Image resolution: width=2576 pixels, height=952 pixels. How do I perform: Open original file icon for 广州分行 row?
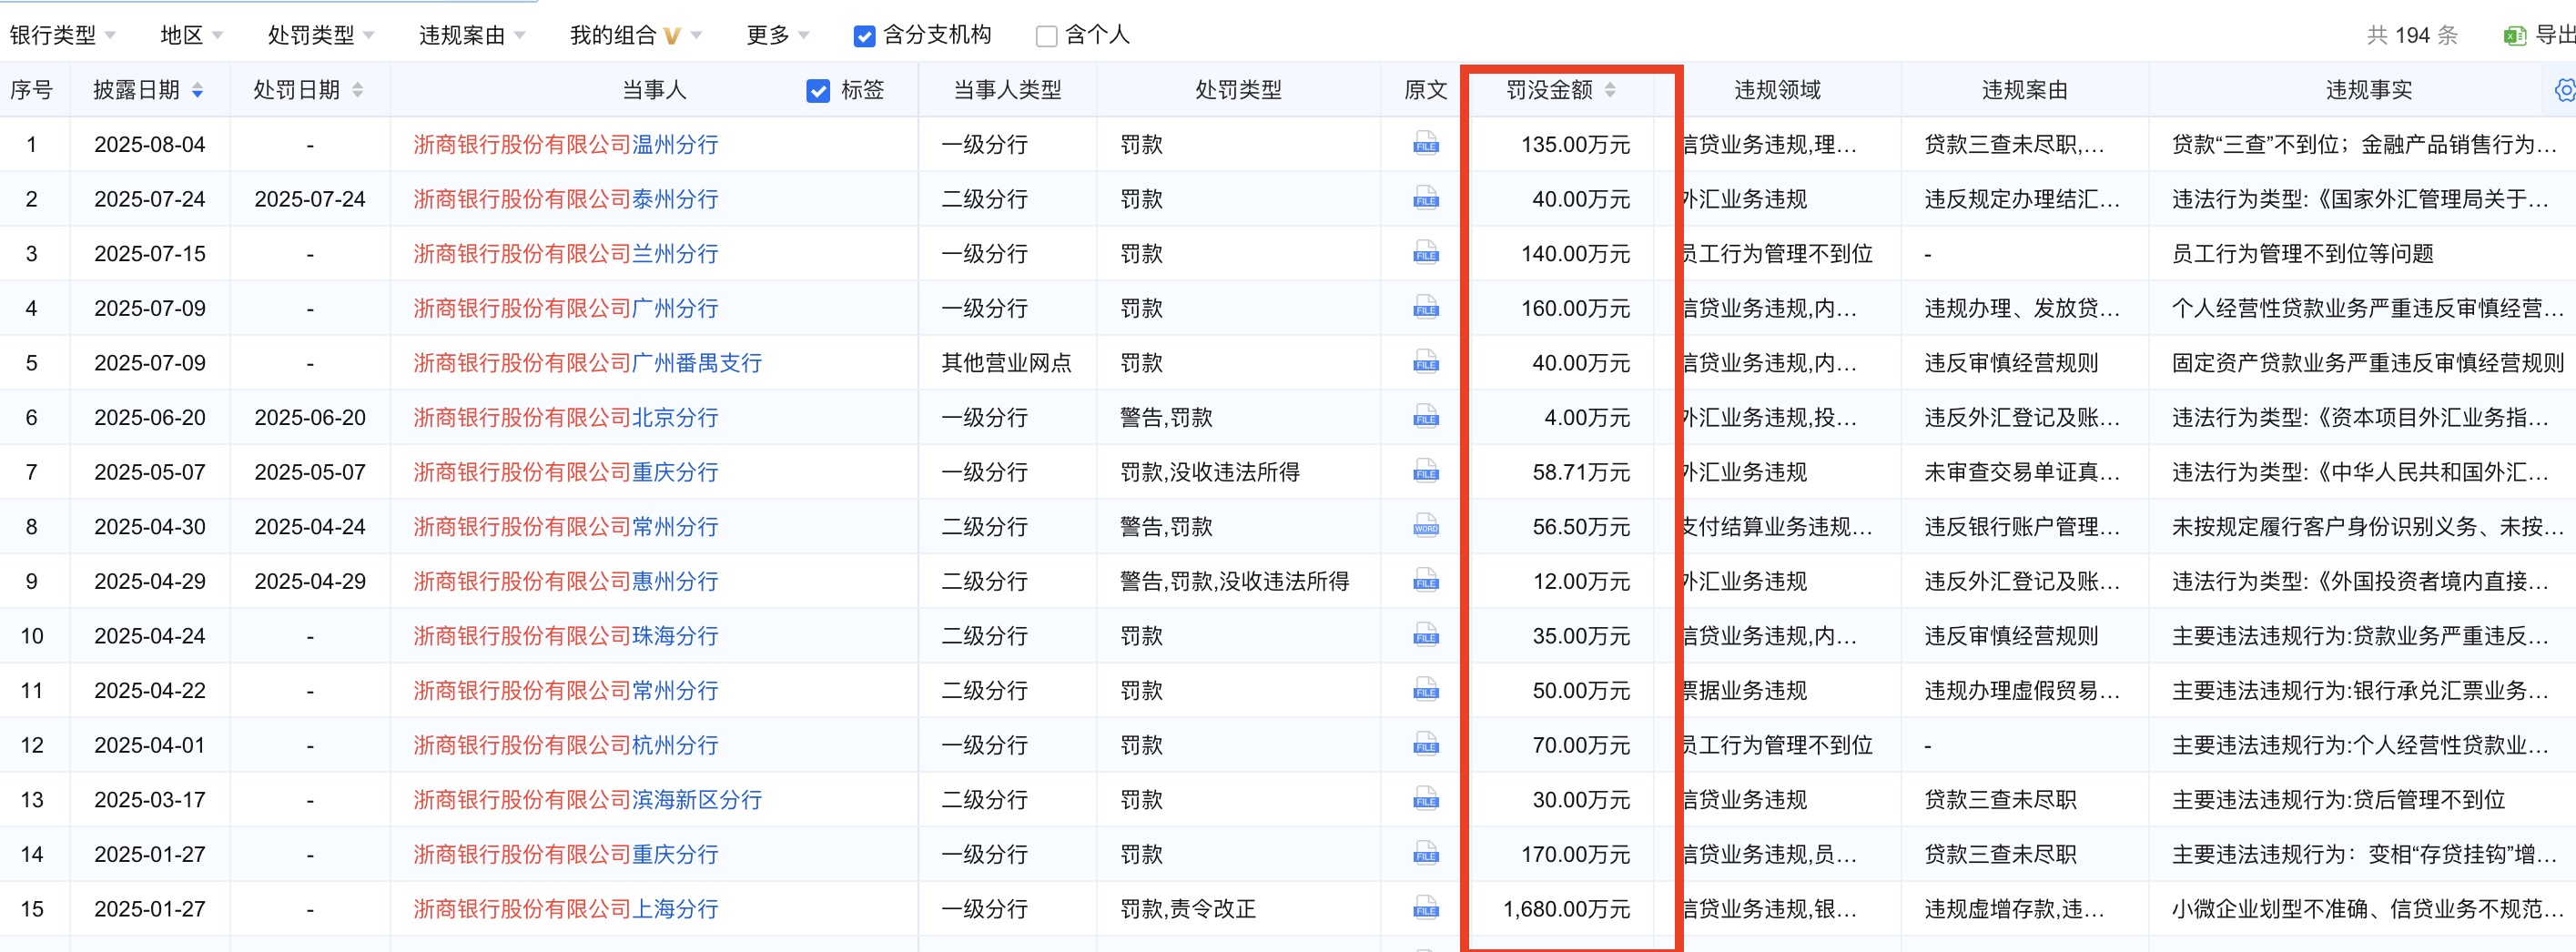(1426, 307)
